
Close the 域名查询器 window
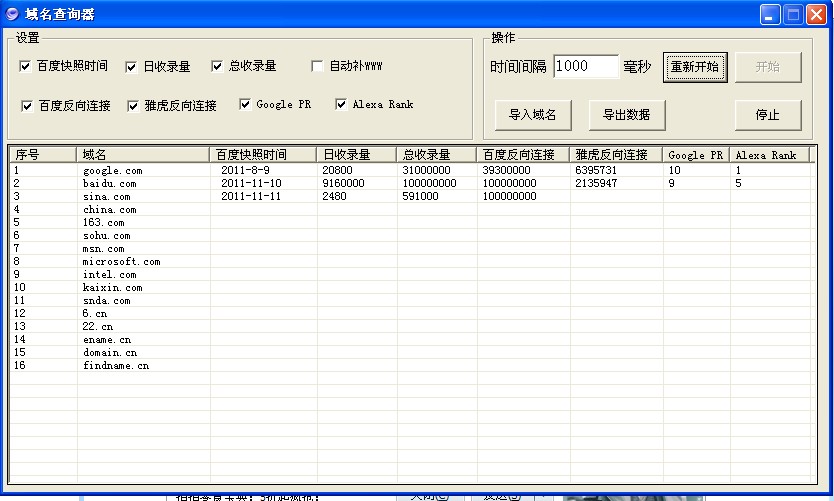(816, 14)
